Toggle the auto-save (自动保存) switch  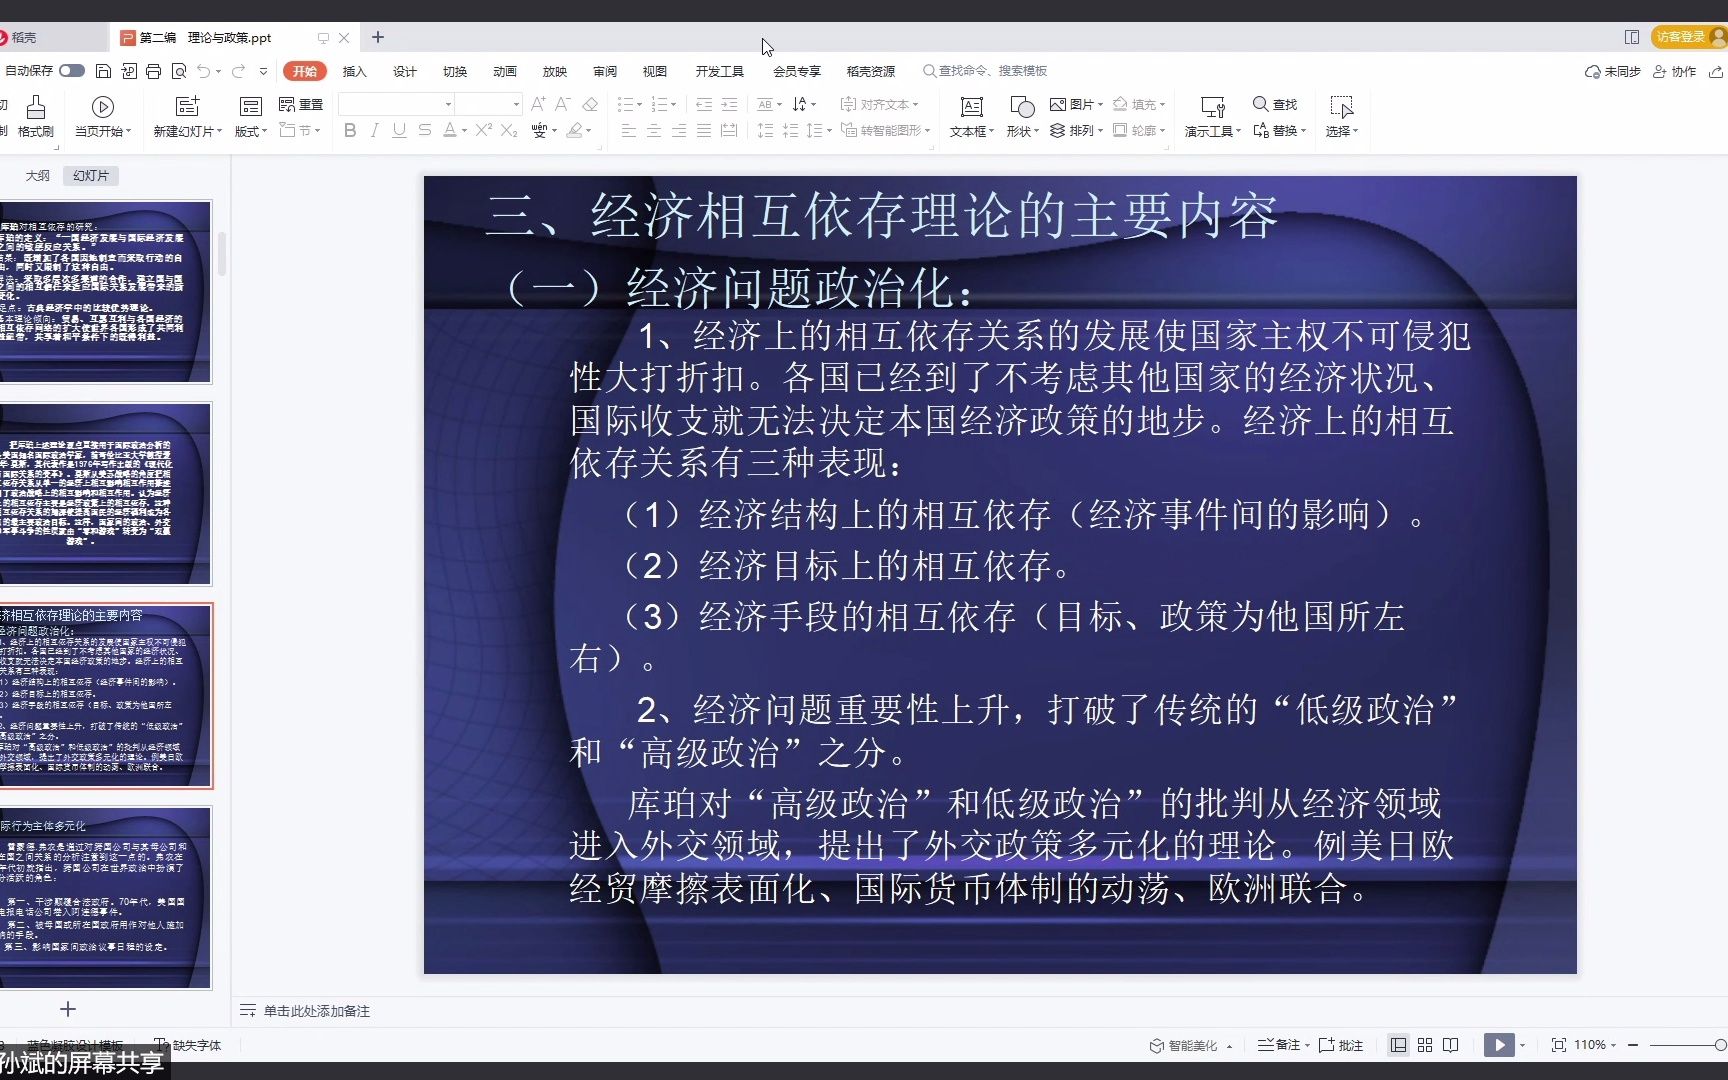pos(72,71)
